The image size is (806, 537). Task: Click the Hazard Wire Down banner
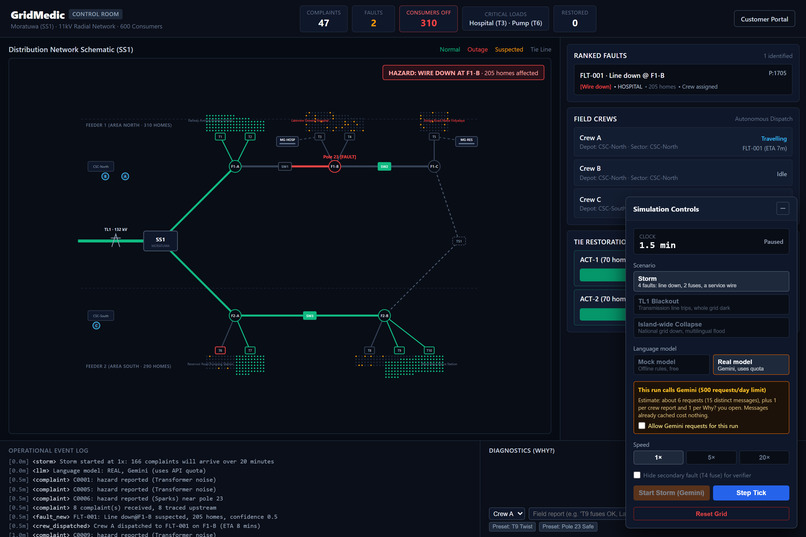(463, 73)
